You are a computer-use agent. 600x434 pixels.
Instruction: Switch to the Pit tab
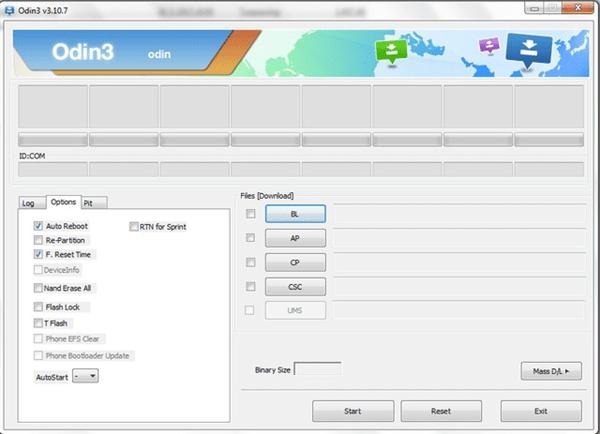coord(89,202)
